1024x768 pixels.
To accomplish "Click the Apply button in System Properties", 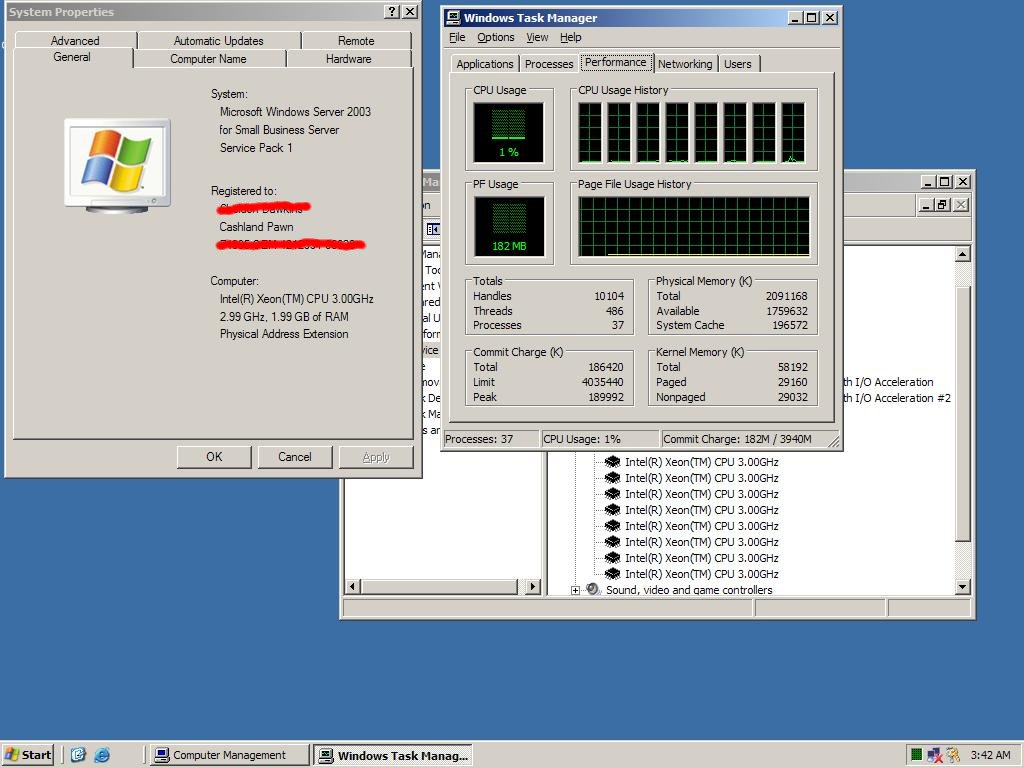I will [x=376, y=456].
